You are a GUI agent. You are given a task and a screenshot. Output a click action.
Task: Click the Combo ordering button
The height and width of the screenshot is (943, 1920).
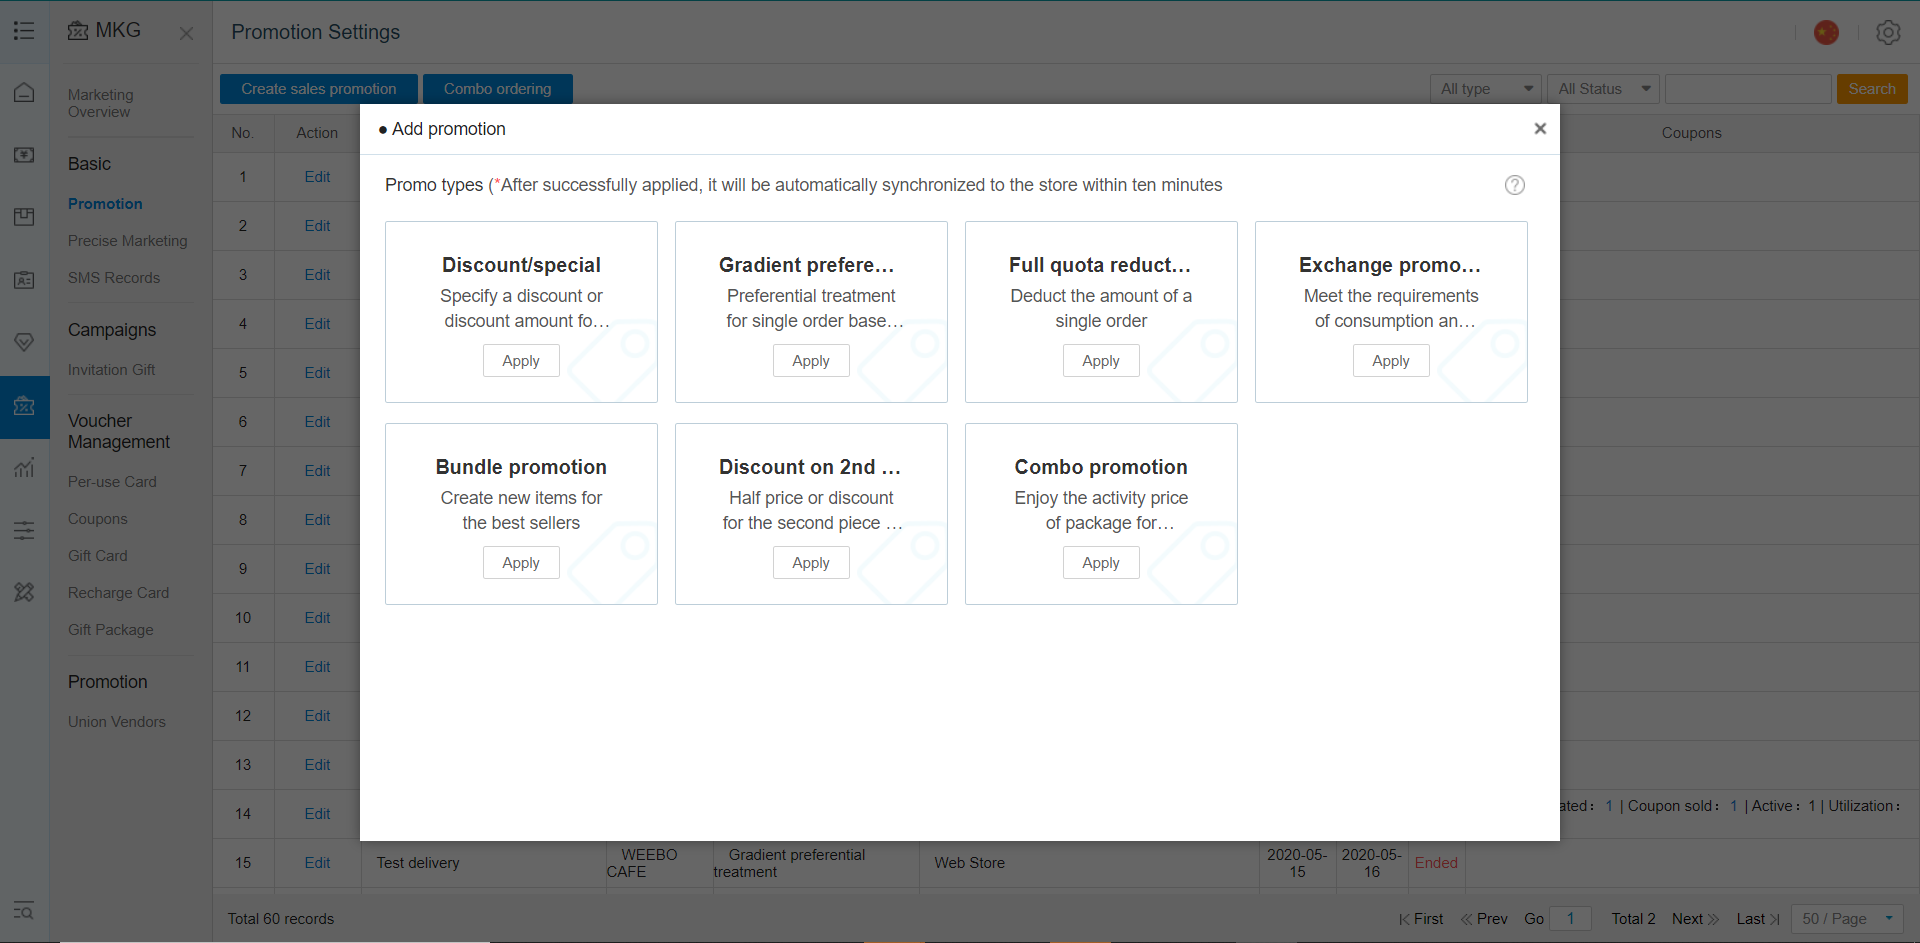pyautogui.click(x=498, y=89)
